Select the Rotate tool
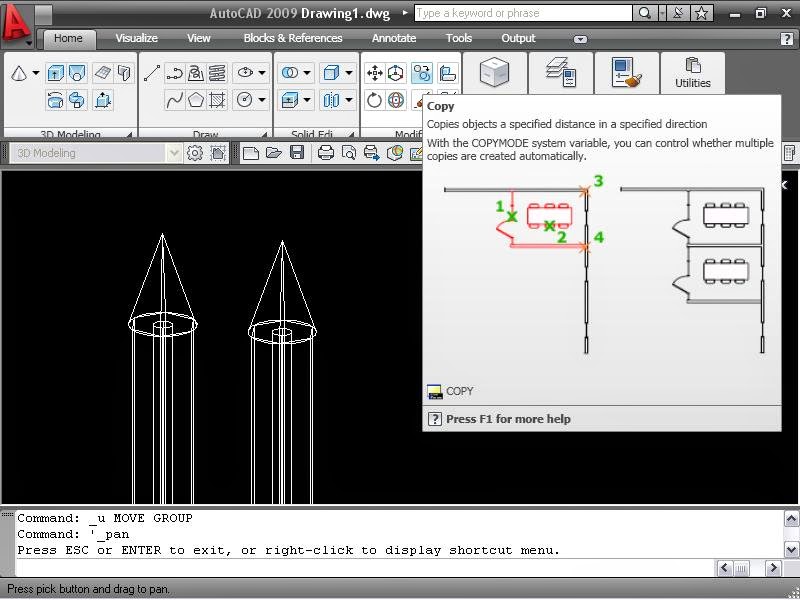This screenshot has height=600, width=800. click(x=374, y=100)
